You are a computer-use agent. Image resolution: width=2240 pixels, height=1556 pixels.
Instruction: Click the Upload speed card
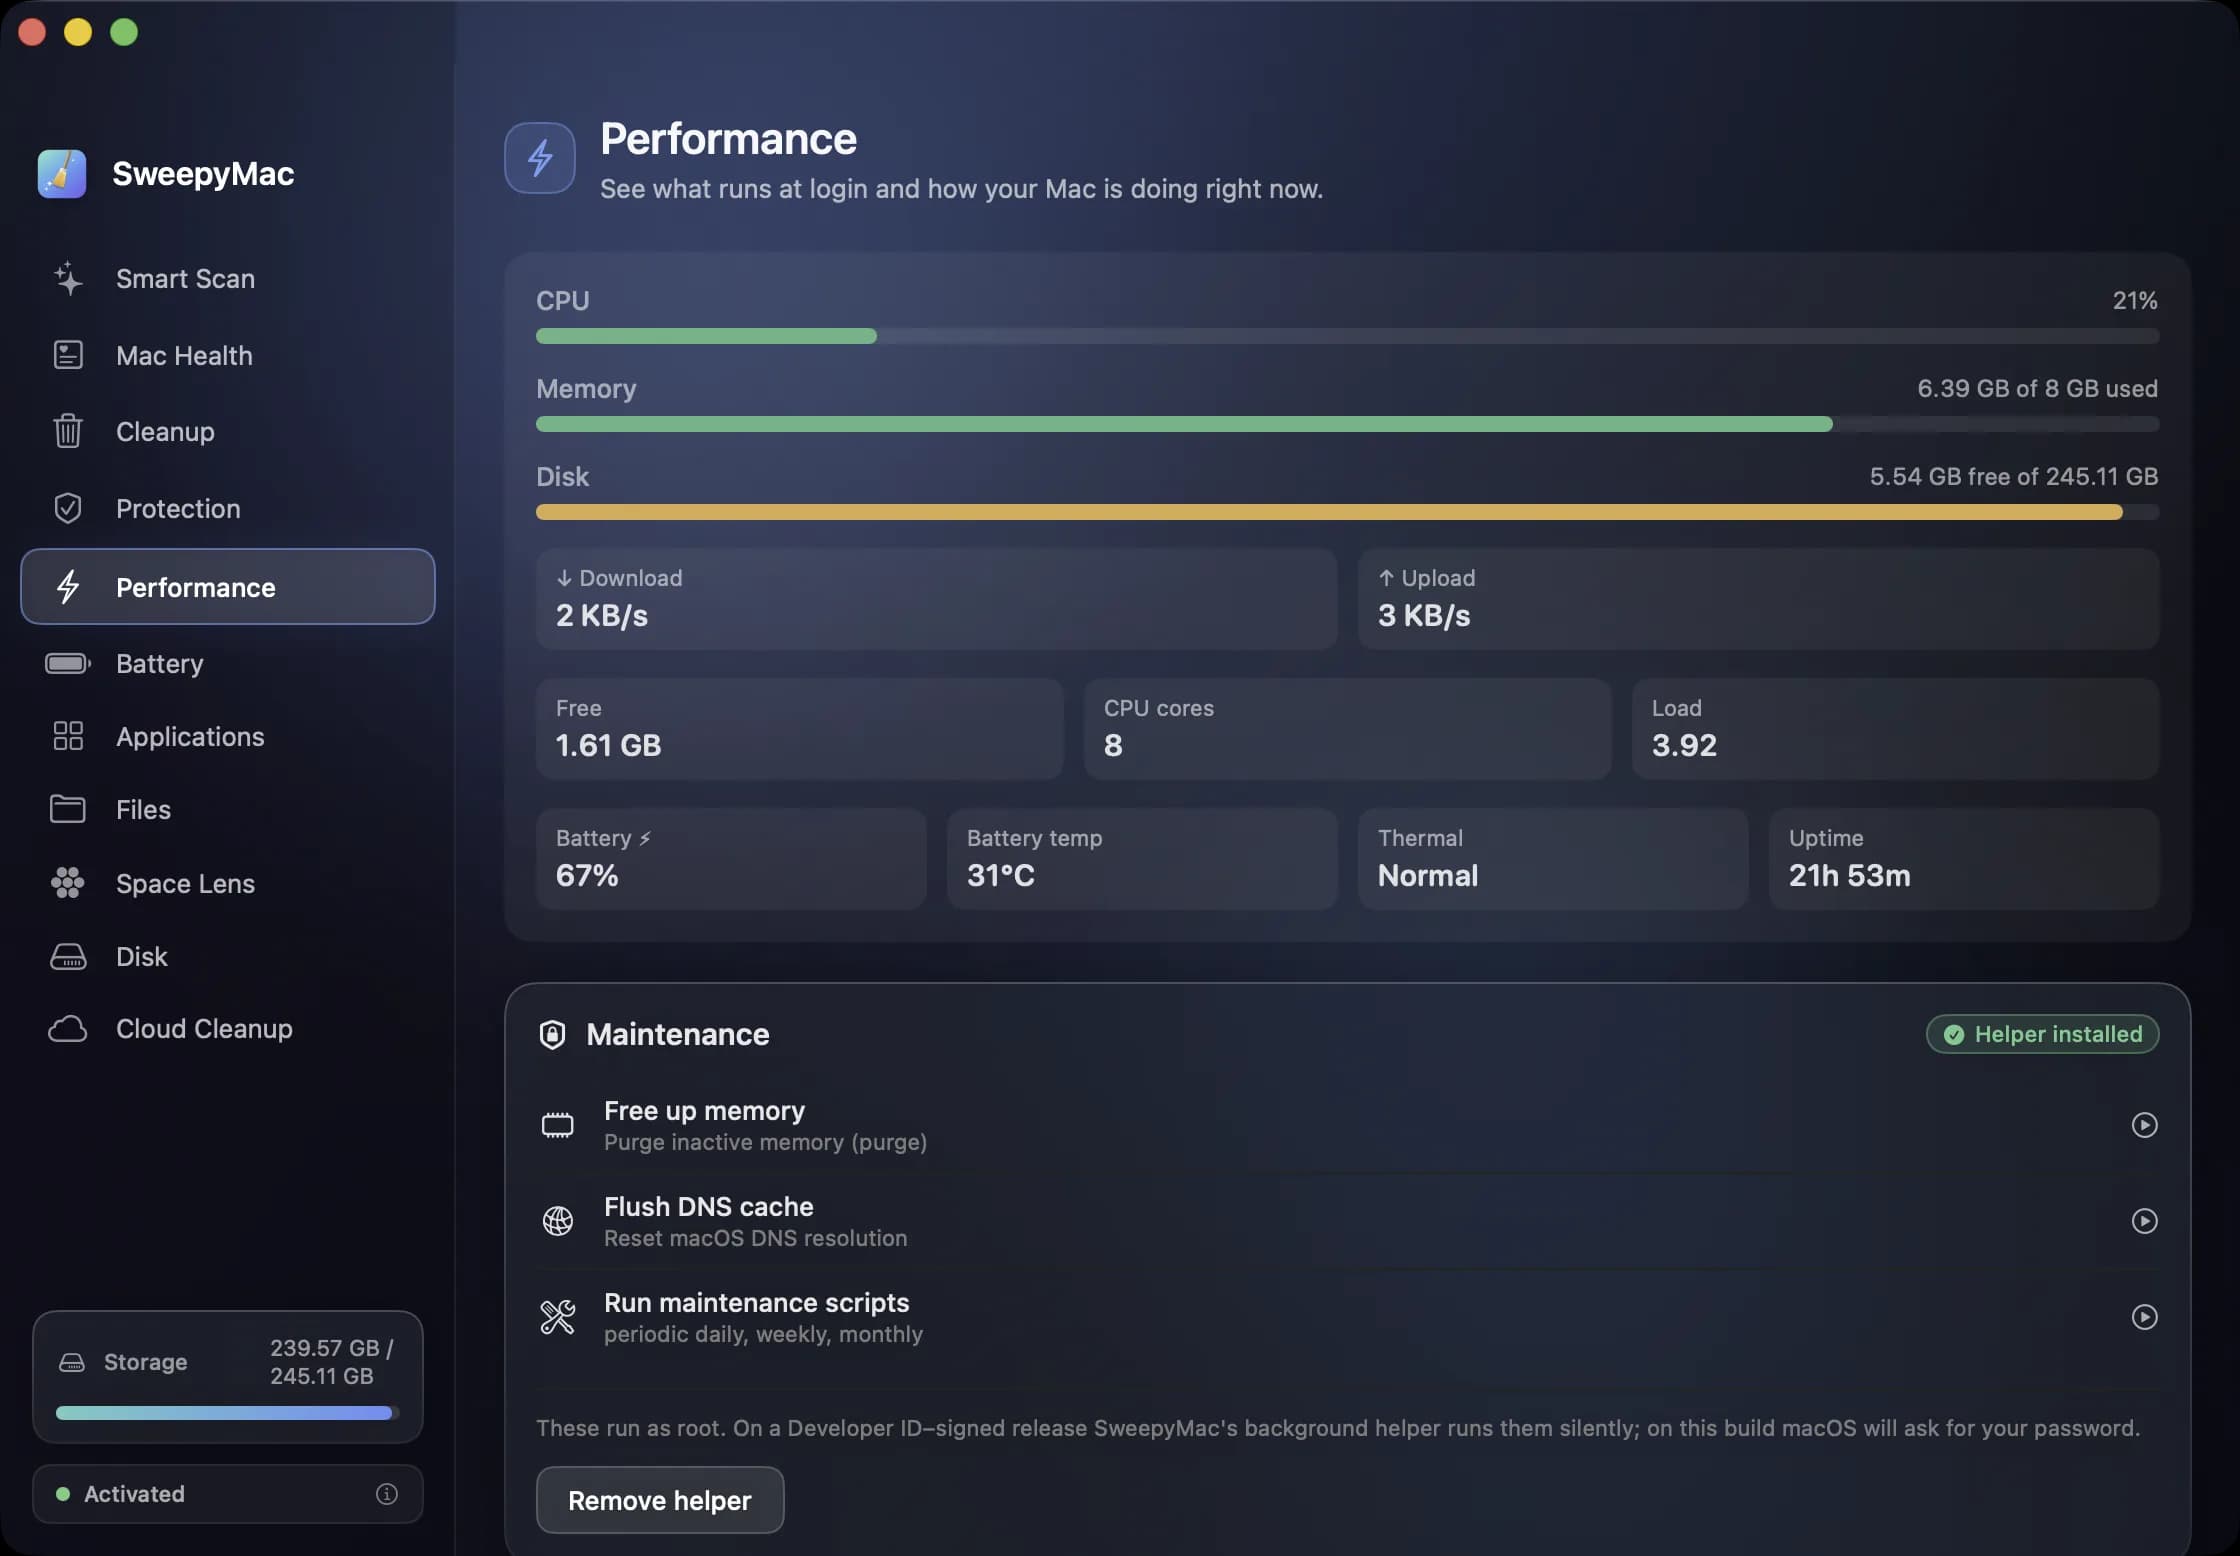point(1758,598)
